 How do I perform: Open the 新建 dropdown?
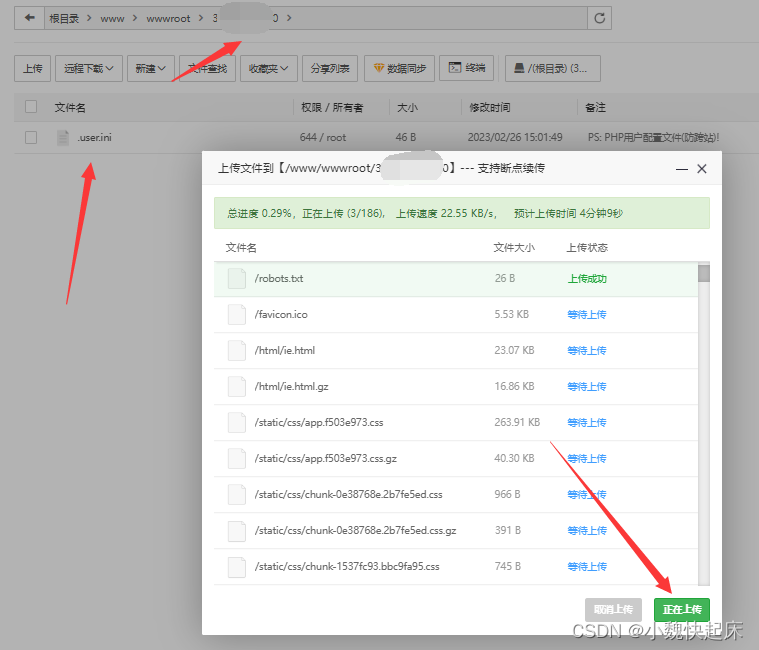151,68
